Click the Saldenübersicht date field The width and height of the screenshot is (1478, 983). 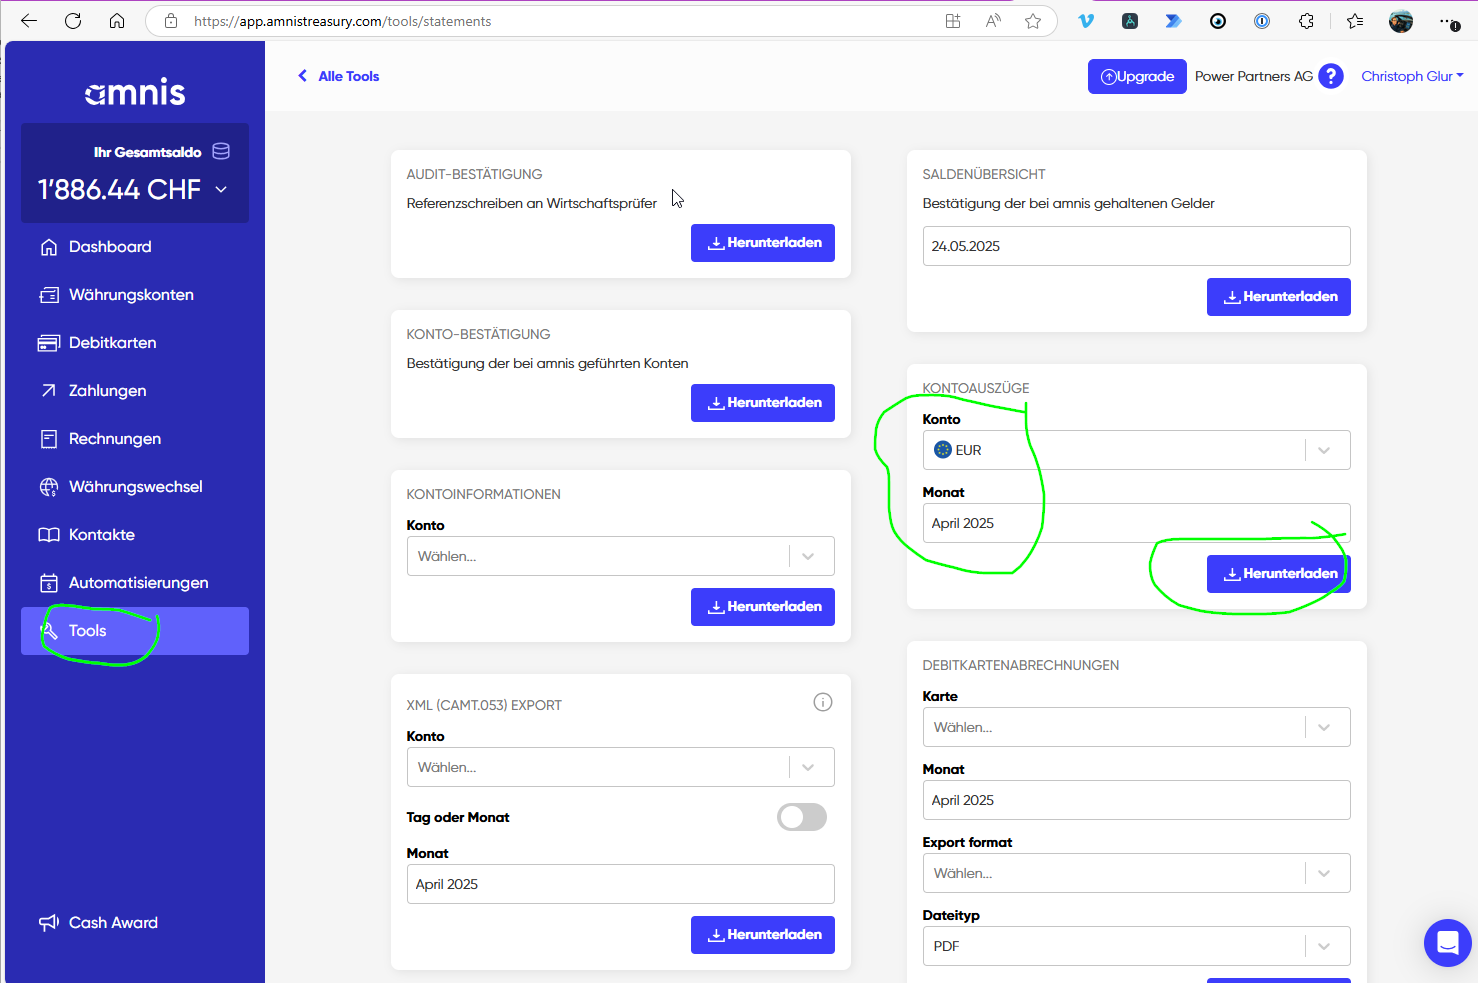[1136, 246]
